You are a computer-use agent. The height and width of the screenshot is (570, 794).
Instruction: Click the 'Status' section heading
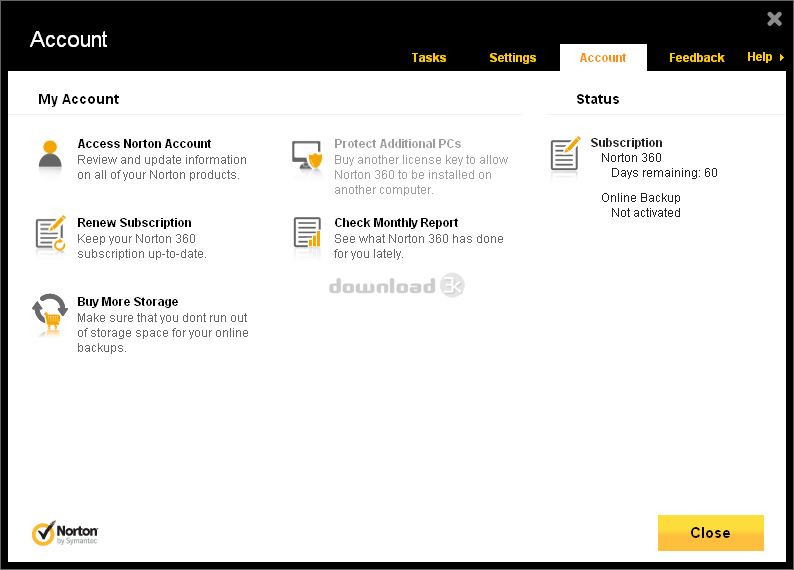click(598, 99)
